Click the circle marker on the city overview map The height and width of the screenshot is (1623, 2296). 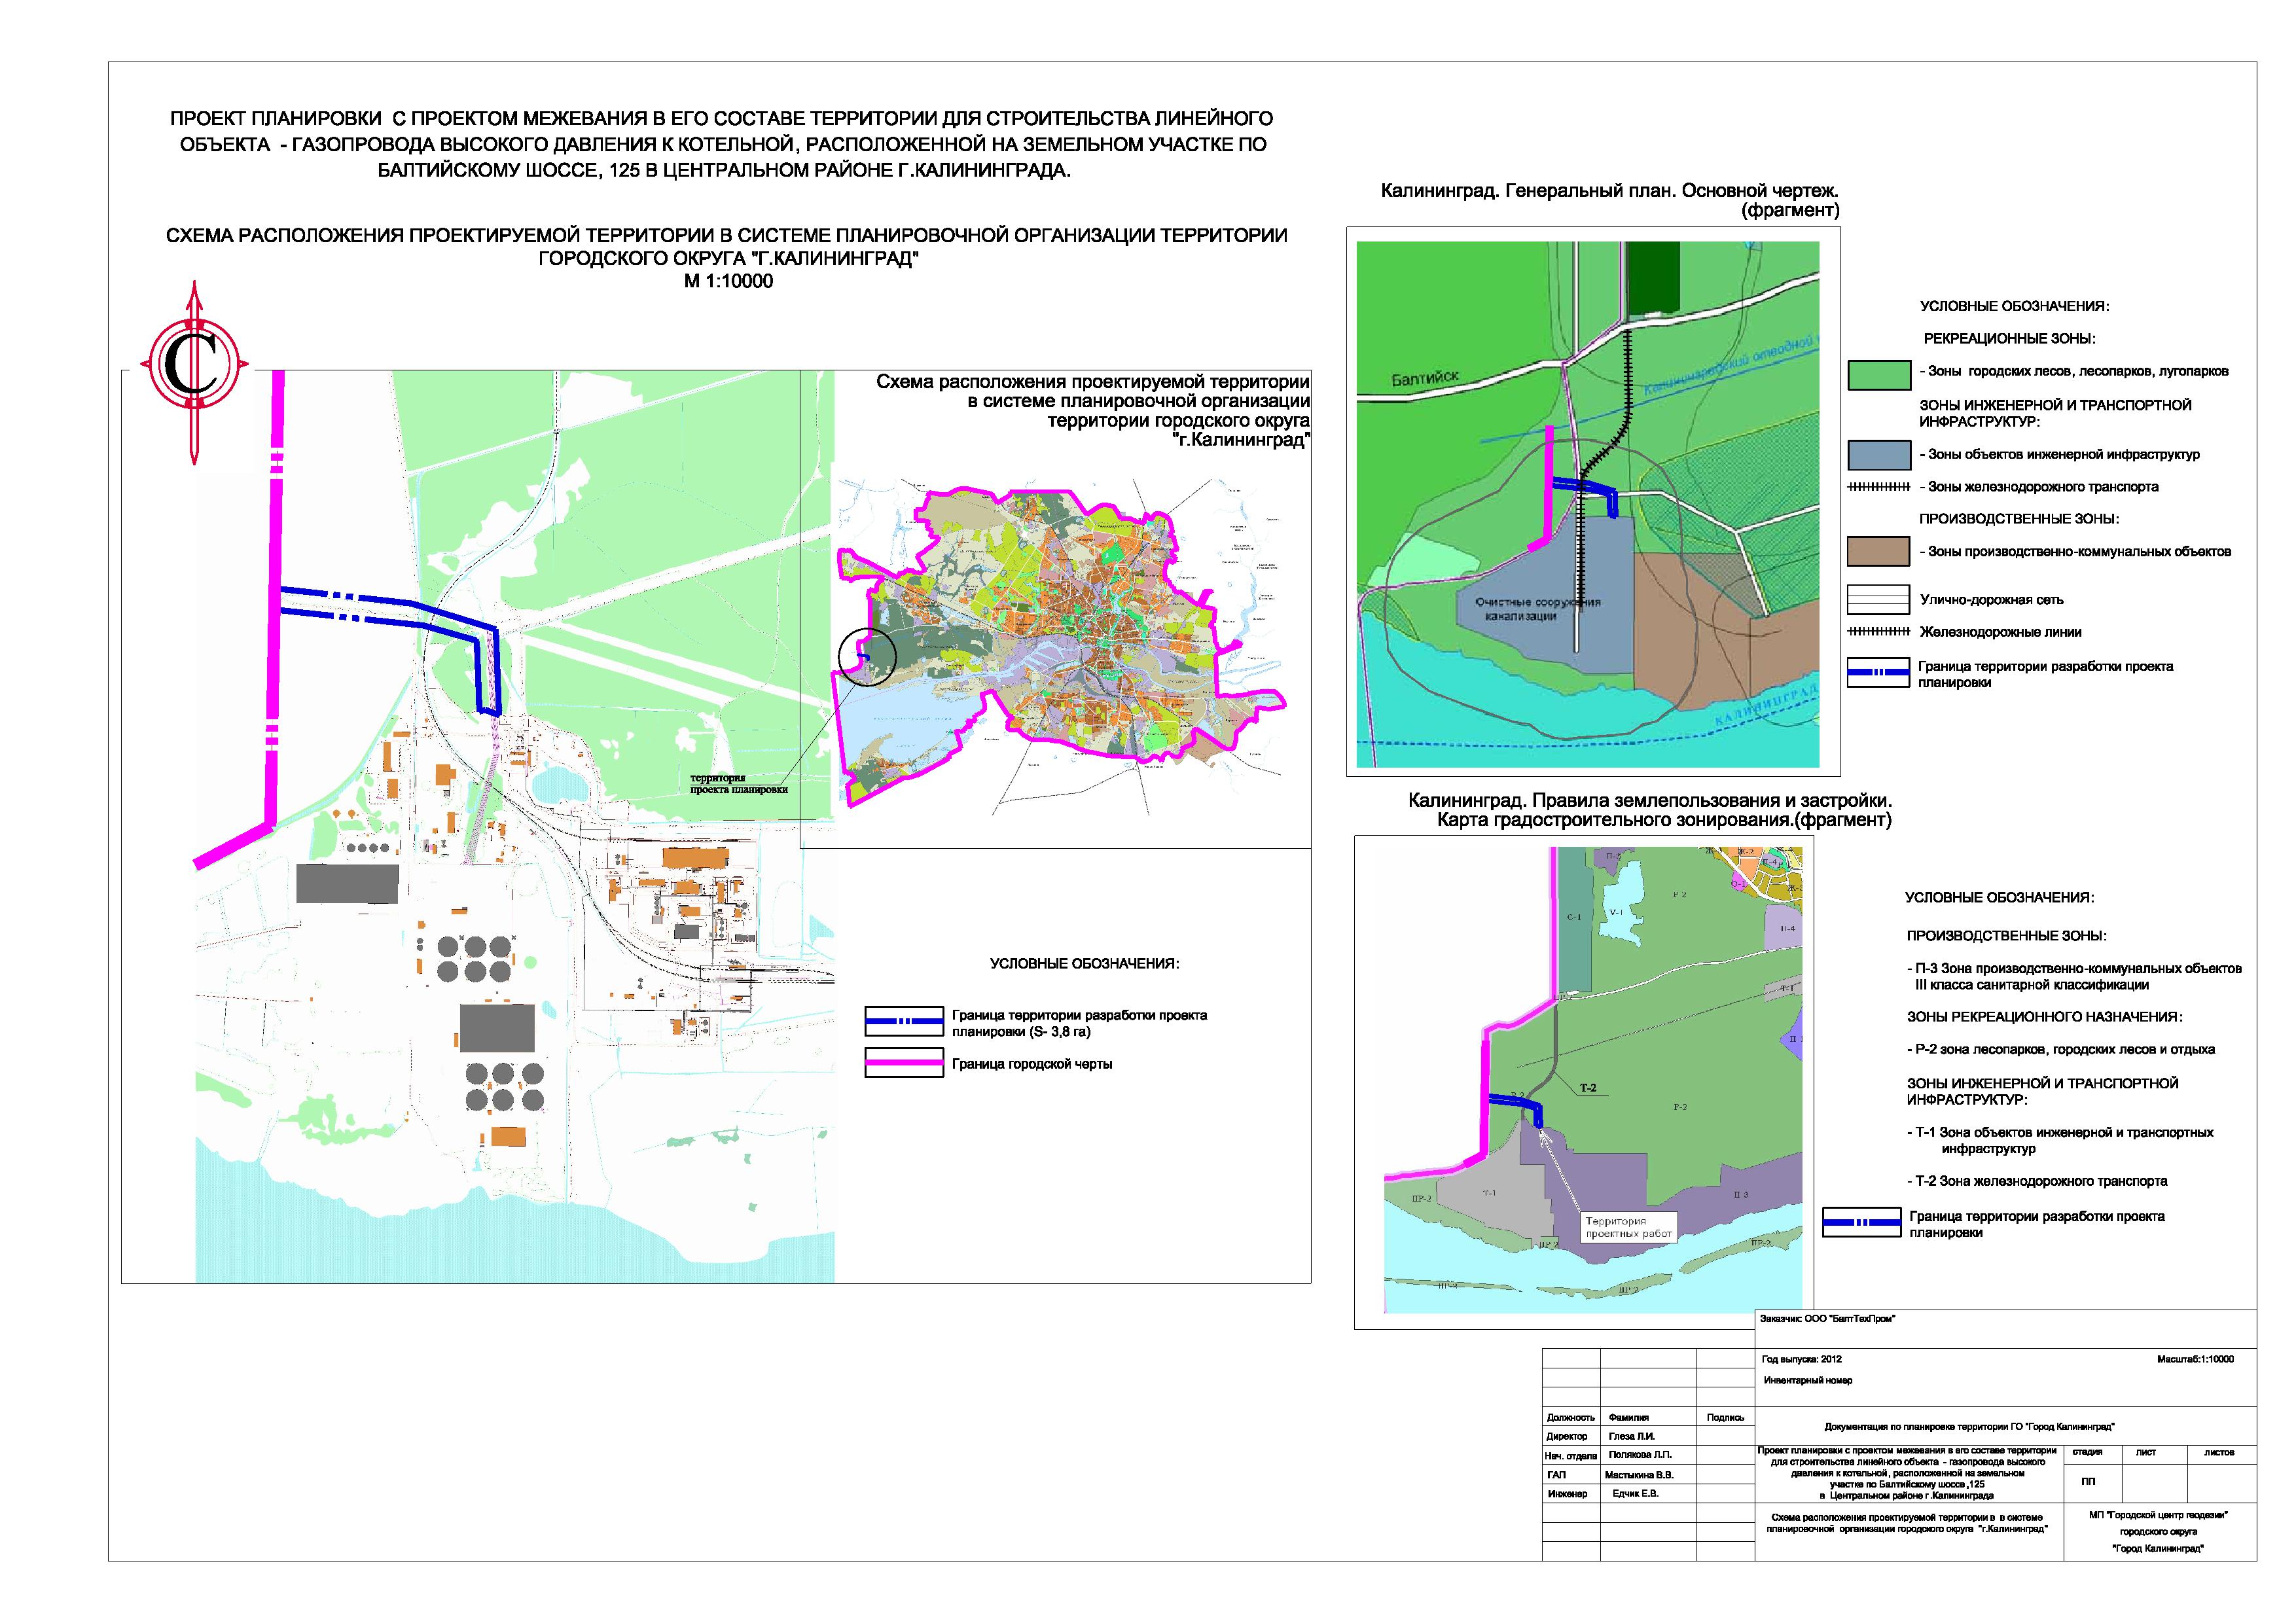point(867,656)
